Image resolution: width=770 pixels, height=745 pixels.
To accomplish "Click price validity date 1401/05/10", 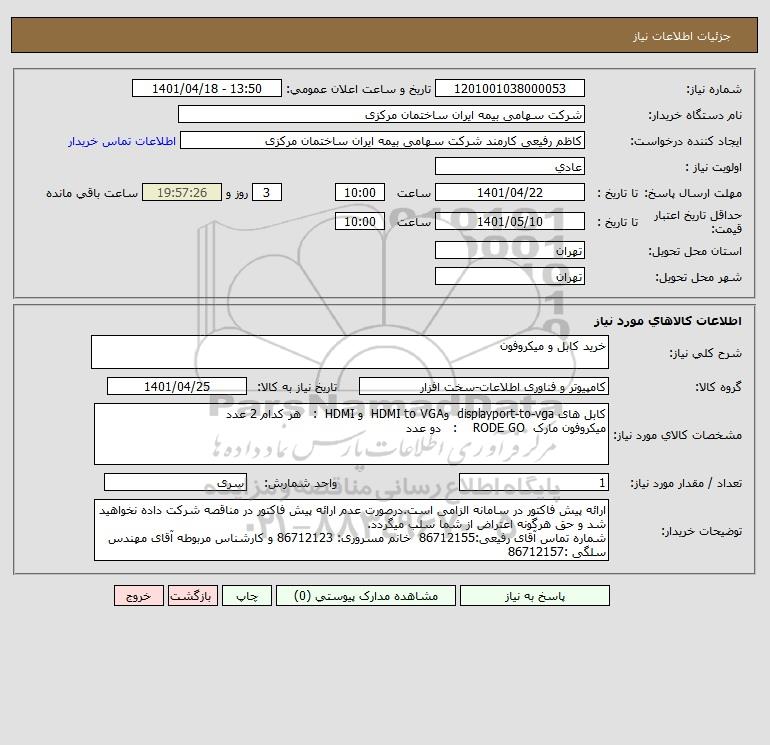I will [x=510, y=221].
